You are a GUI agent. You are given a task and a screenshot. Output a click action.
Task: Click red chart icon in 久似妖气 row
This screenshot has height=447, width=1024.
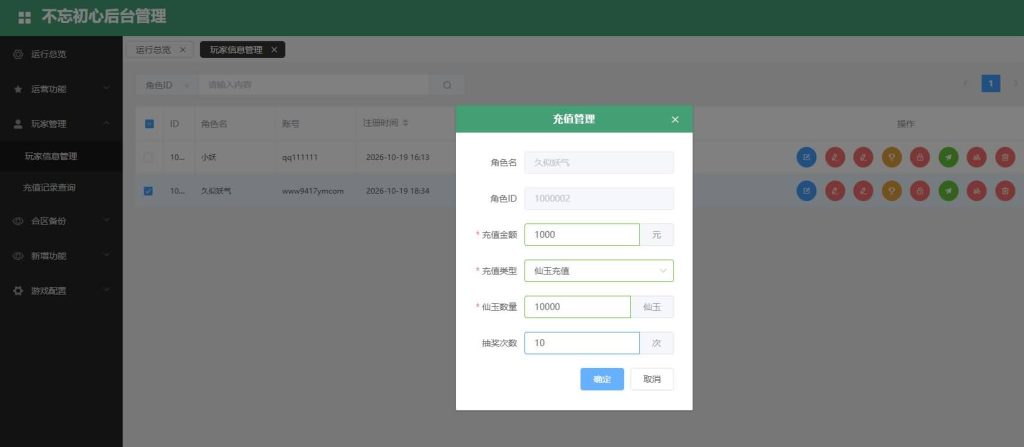click(x=976, y=190)
